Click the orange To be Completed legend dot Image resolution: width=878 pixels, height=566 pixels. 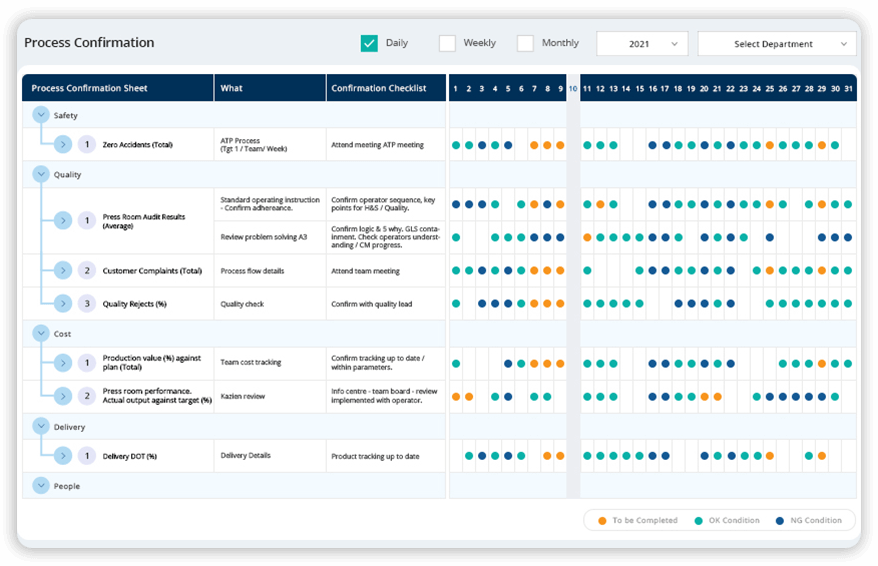[x=602, y=521]
